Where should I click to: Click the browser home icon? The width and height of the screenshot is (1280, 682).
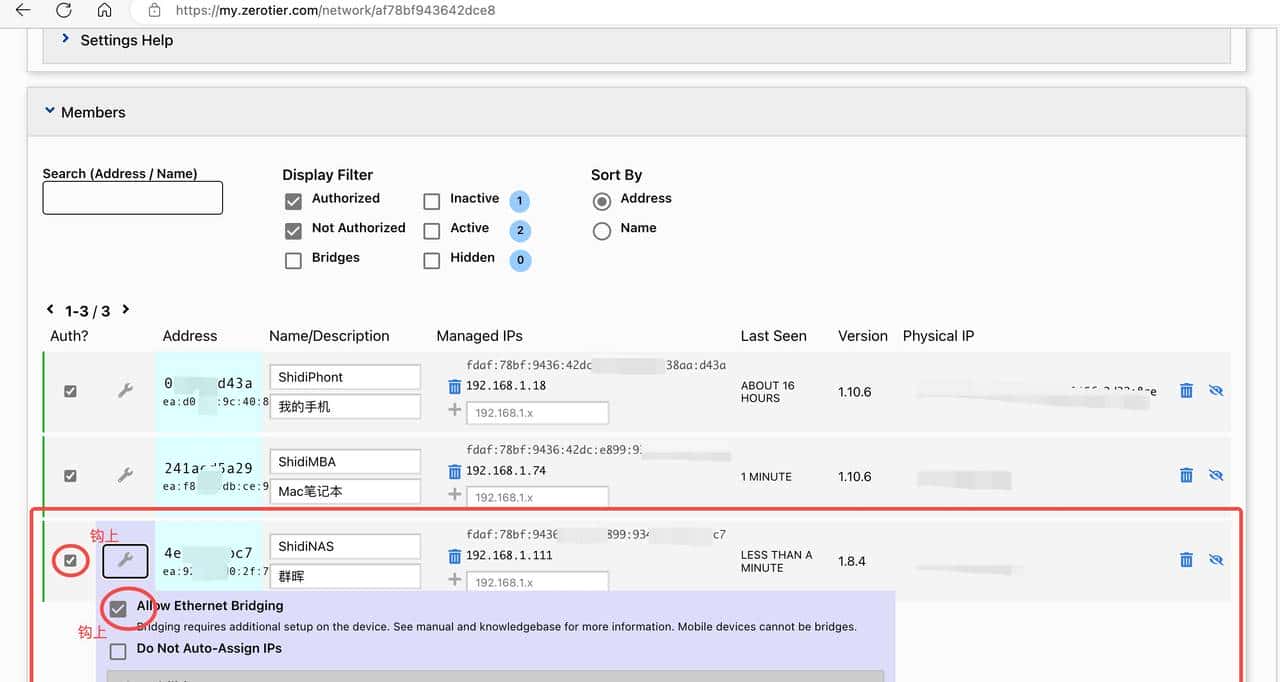click(105, 11)
